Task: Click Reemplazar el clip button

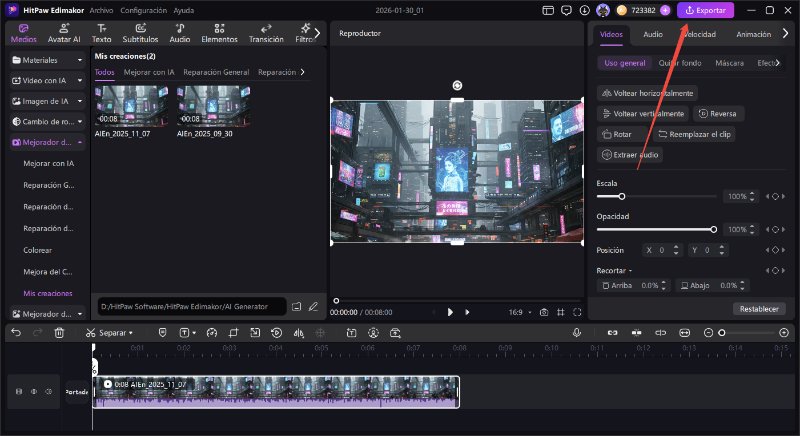Action: click(694, 134)
